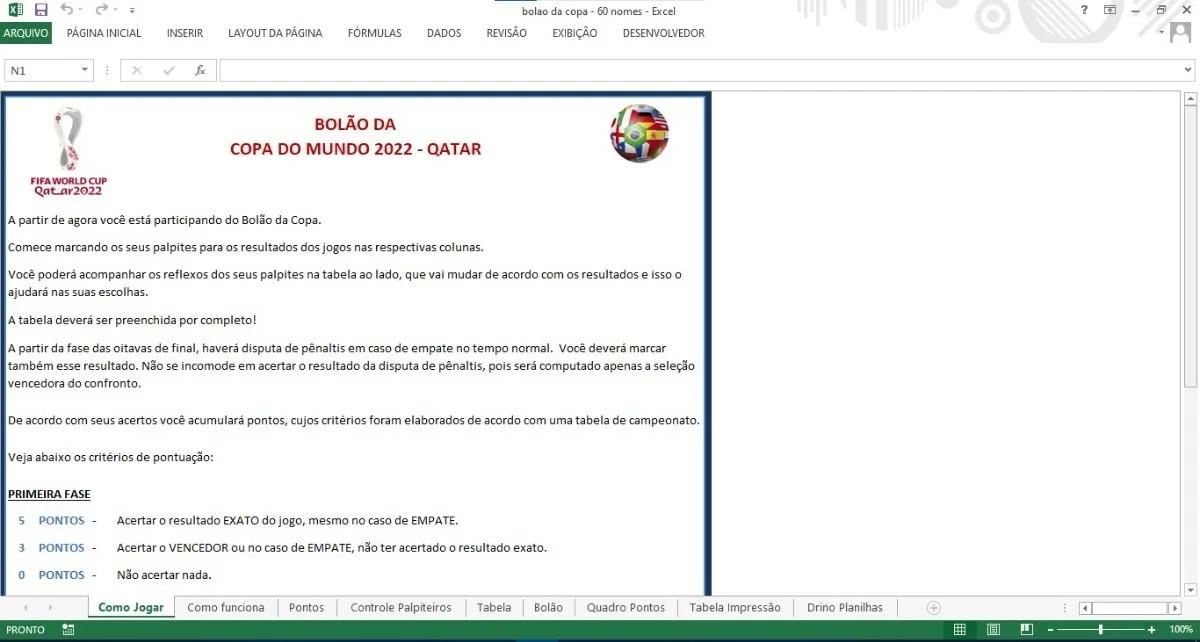
Task: Click the new sheet plus circle
Action: click(932, 607)
